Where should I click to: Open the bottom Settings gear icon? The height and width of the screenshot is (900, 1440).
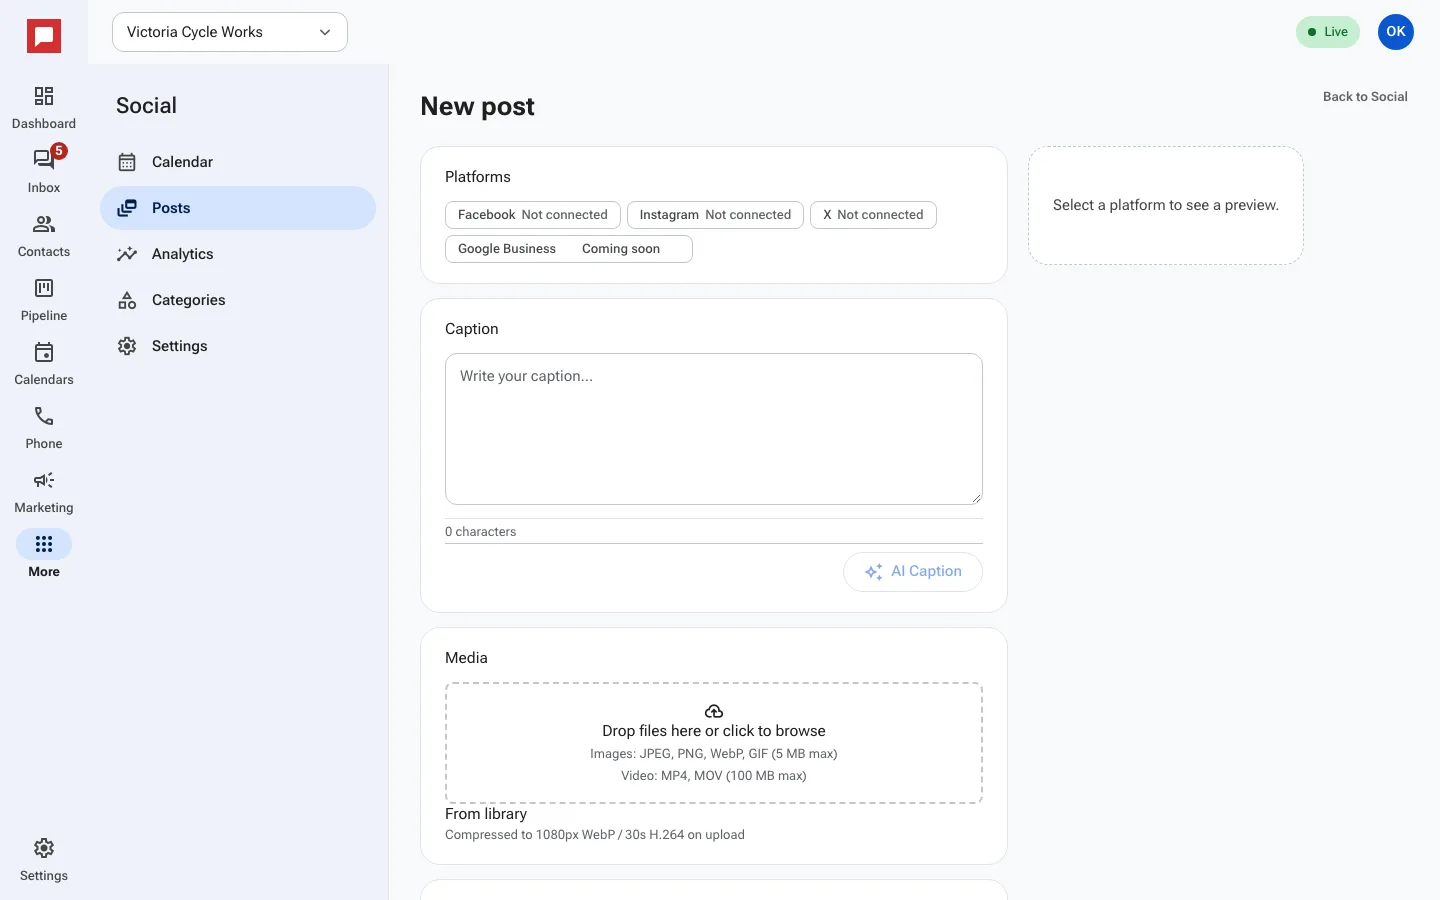point(44,848)
